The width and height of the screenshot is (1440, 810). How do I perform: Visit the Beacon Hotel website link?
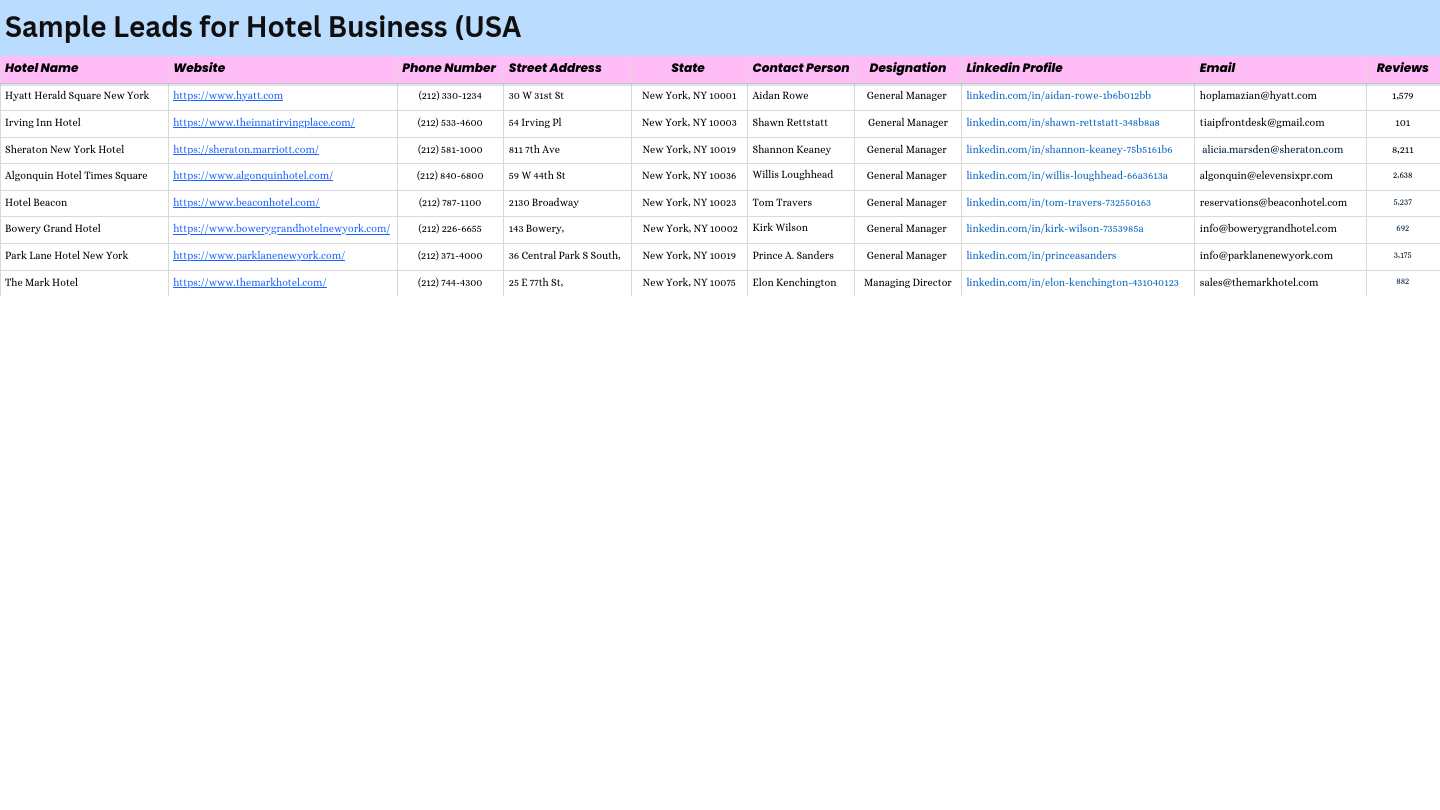tap(246, 202)
